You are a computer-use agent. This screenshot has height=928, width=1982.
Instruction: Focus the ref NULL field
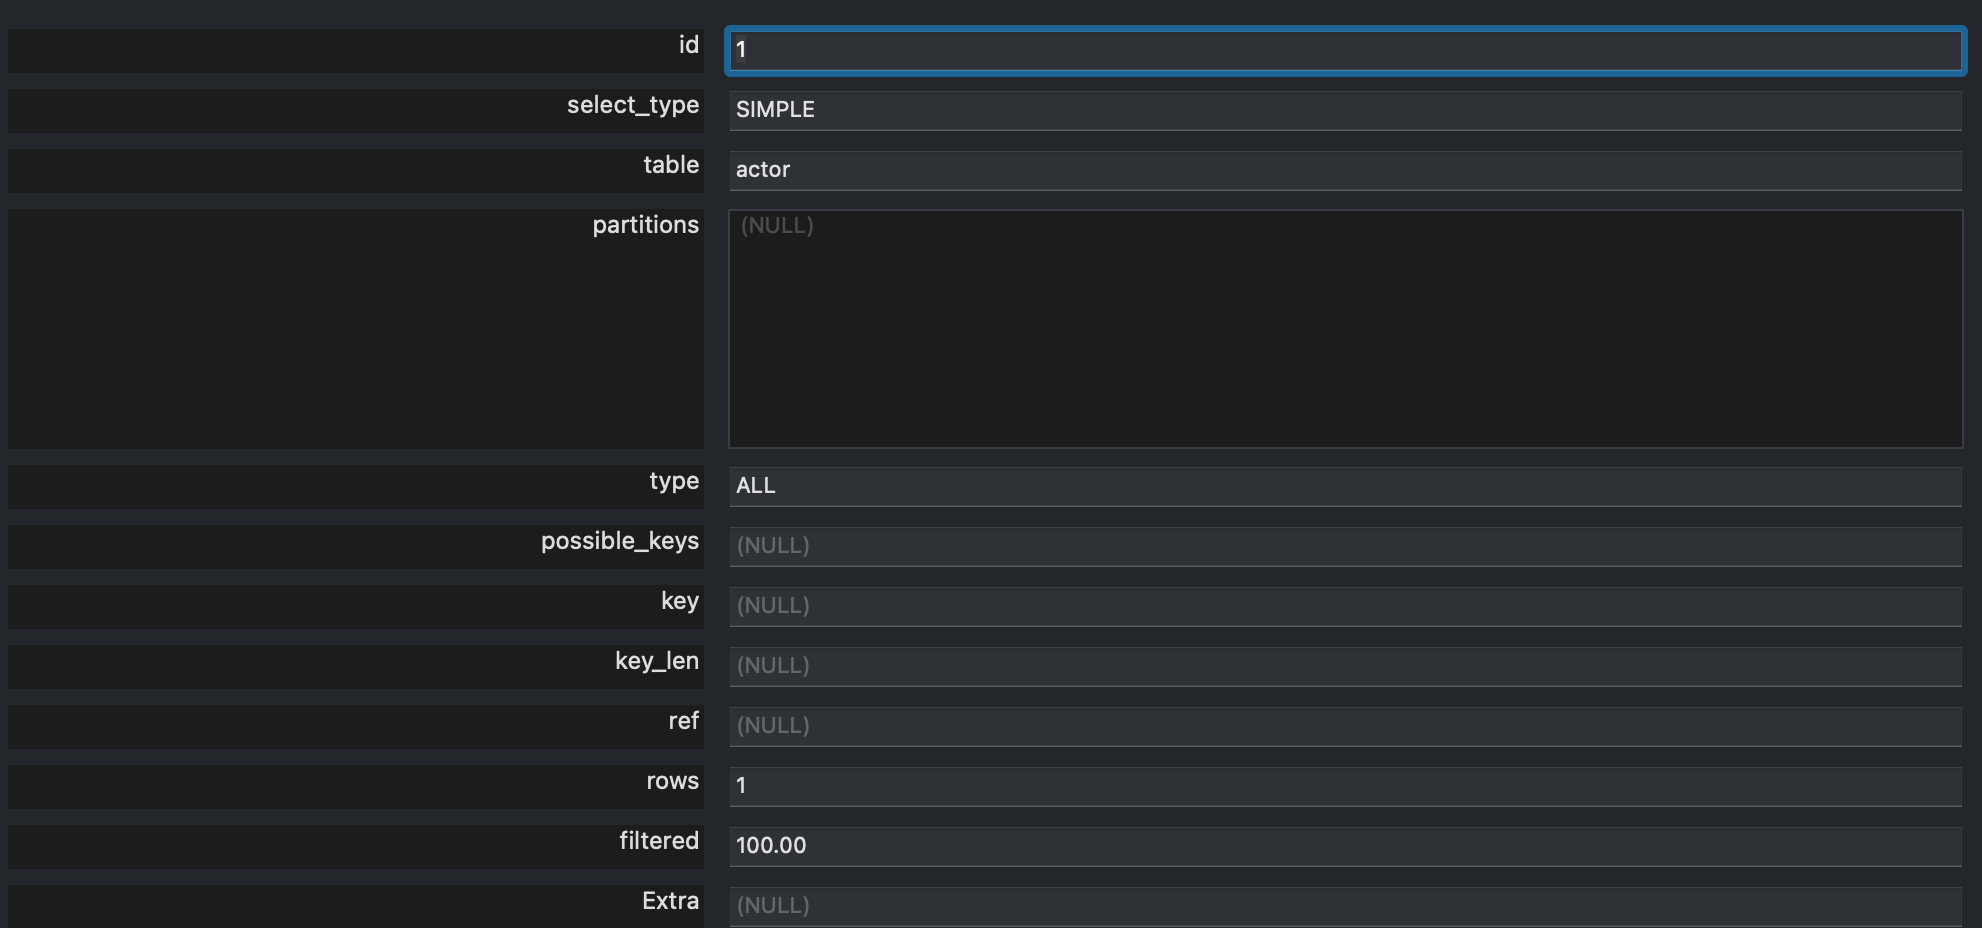[1345, 726]
